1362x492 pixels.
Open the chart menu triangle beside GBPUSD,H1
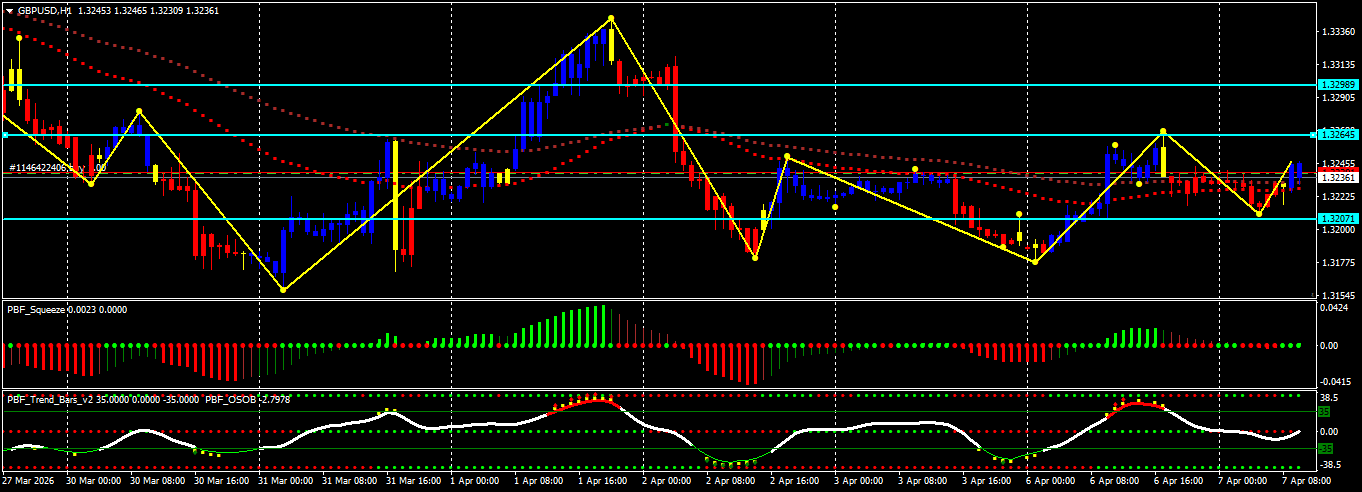pos(9,10)
